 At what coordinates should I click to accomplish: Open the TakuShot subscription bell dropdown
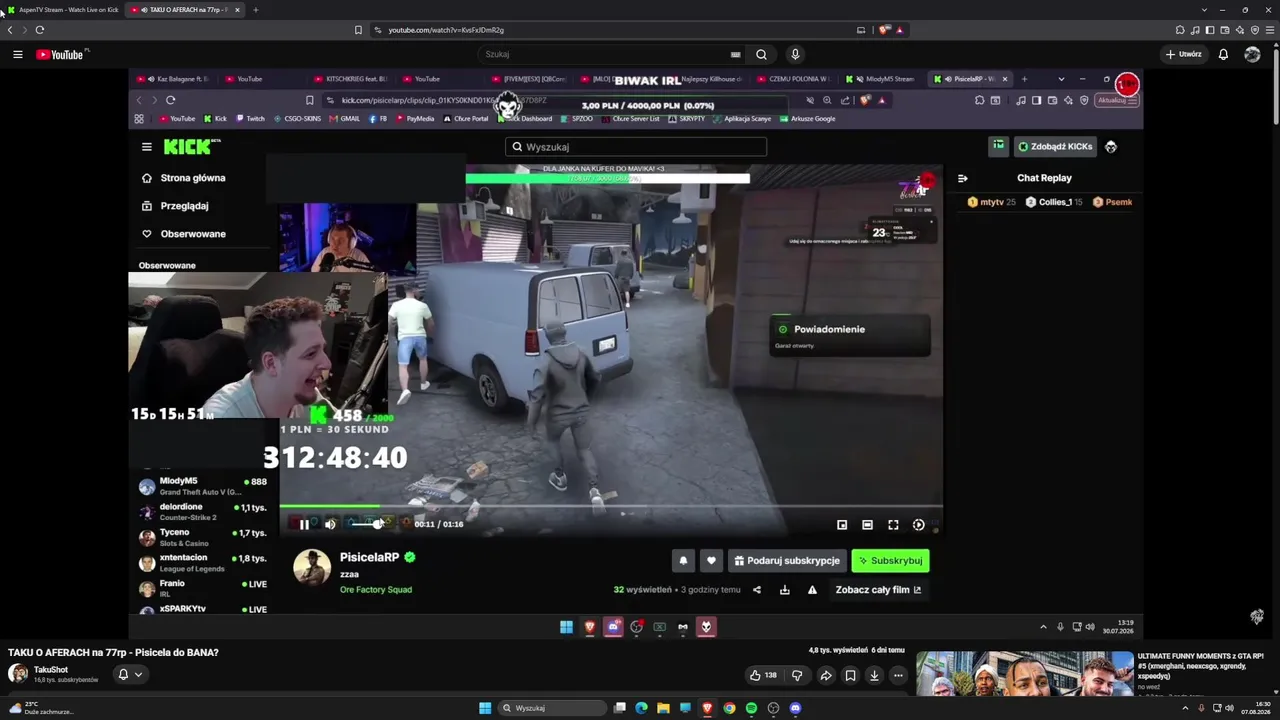130,674
